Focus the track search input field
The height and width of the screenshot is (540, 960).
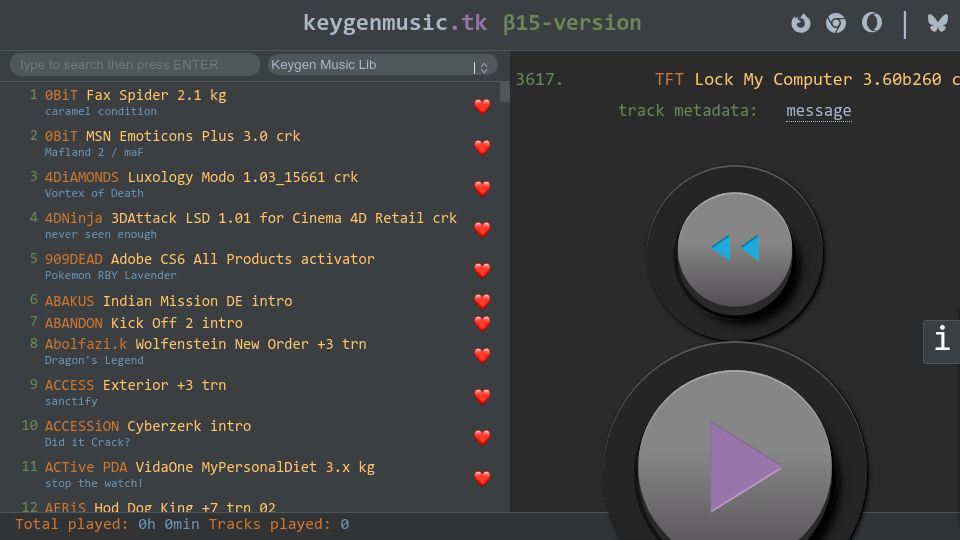pos(135,65)
